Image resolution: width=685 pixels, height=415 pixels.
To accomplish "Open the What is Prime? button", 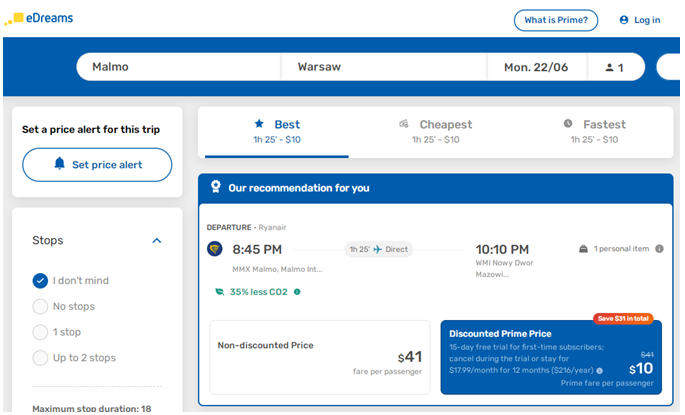I will coord(556,20).
